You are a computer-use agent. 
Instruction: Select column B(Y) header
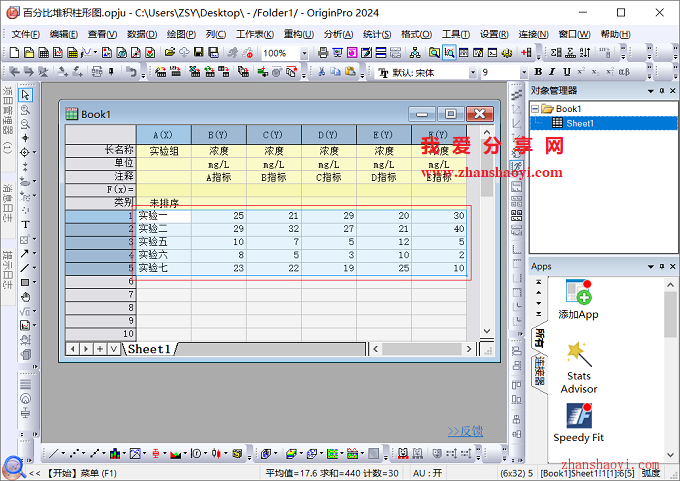[219, 135]
